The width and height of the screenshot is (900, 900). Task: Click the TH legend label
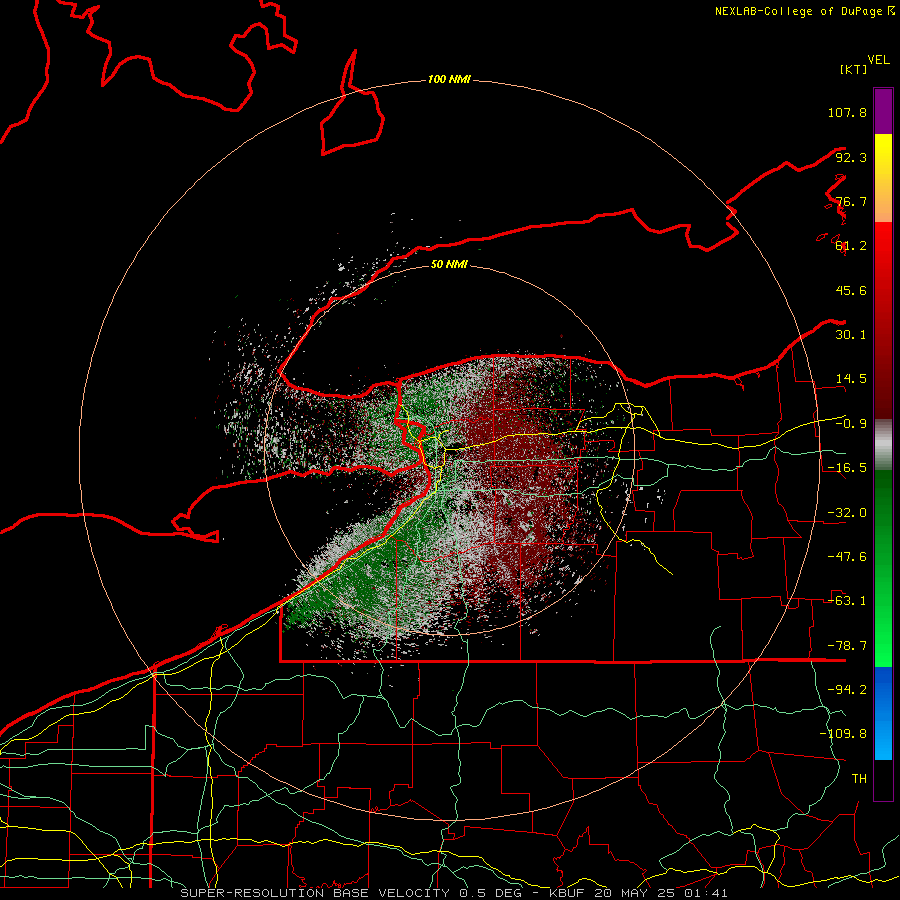point(859,779)
